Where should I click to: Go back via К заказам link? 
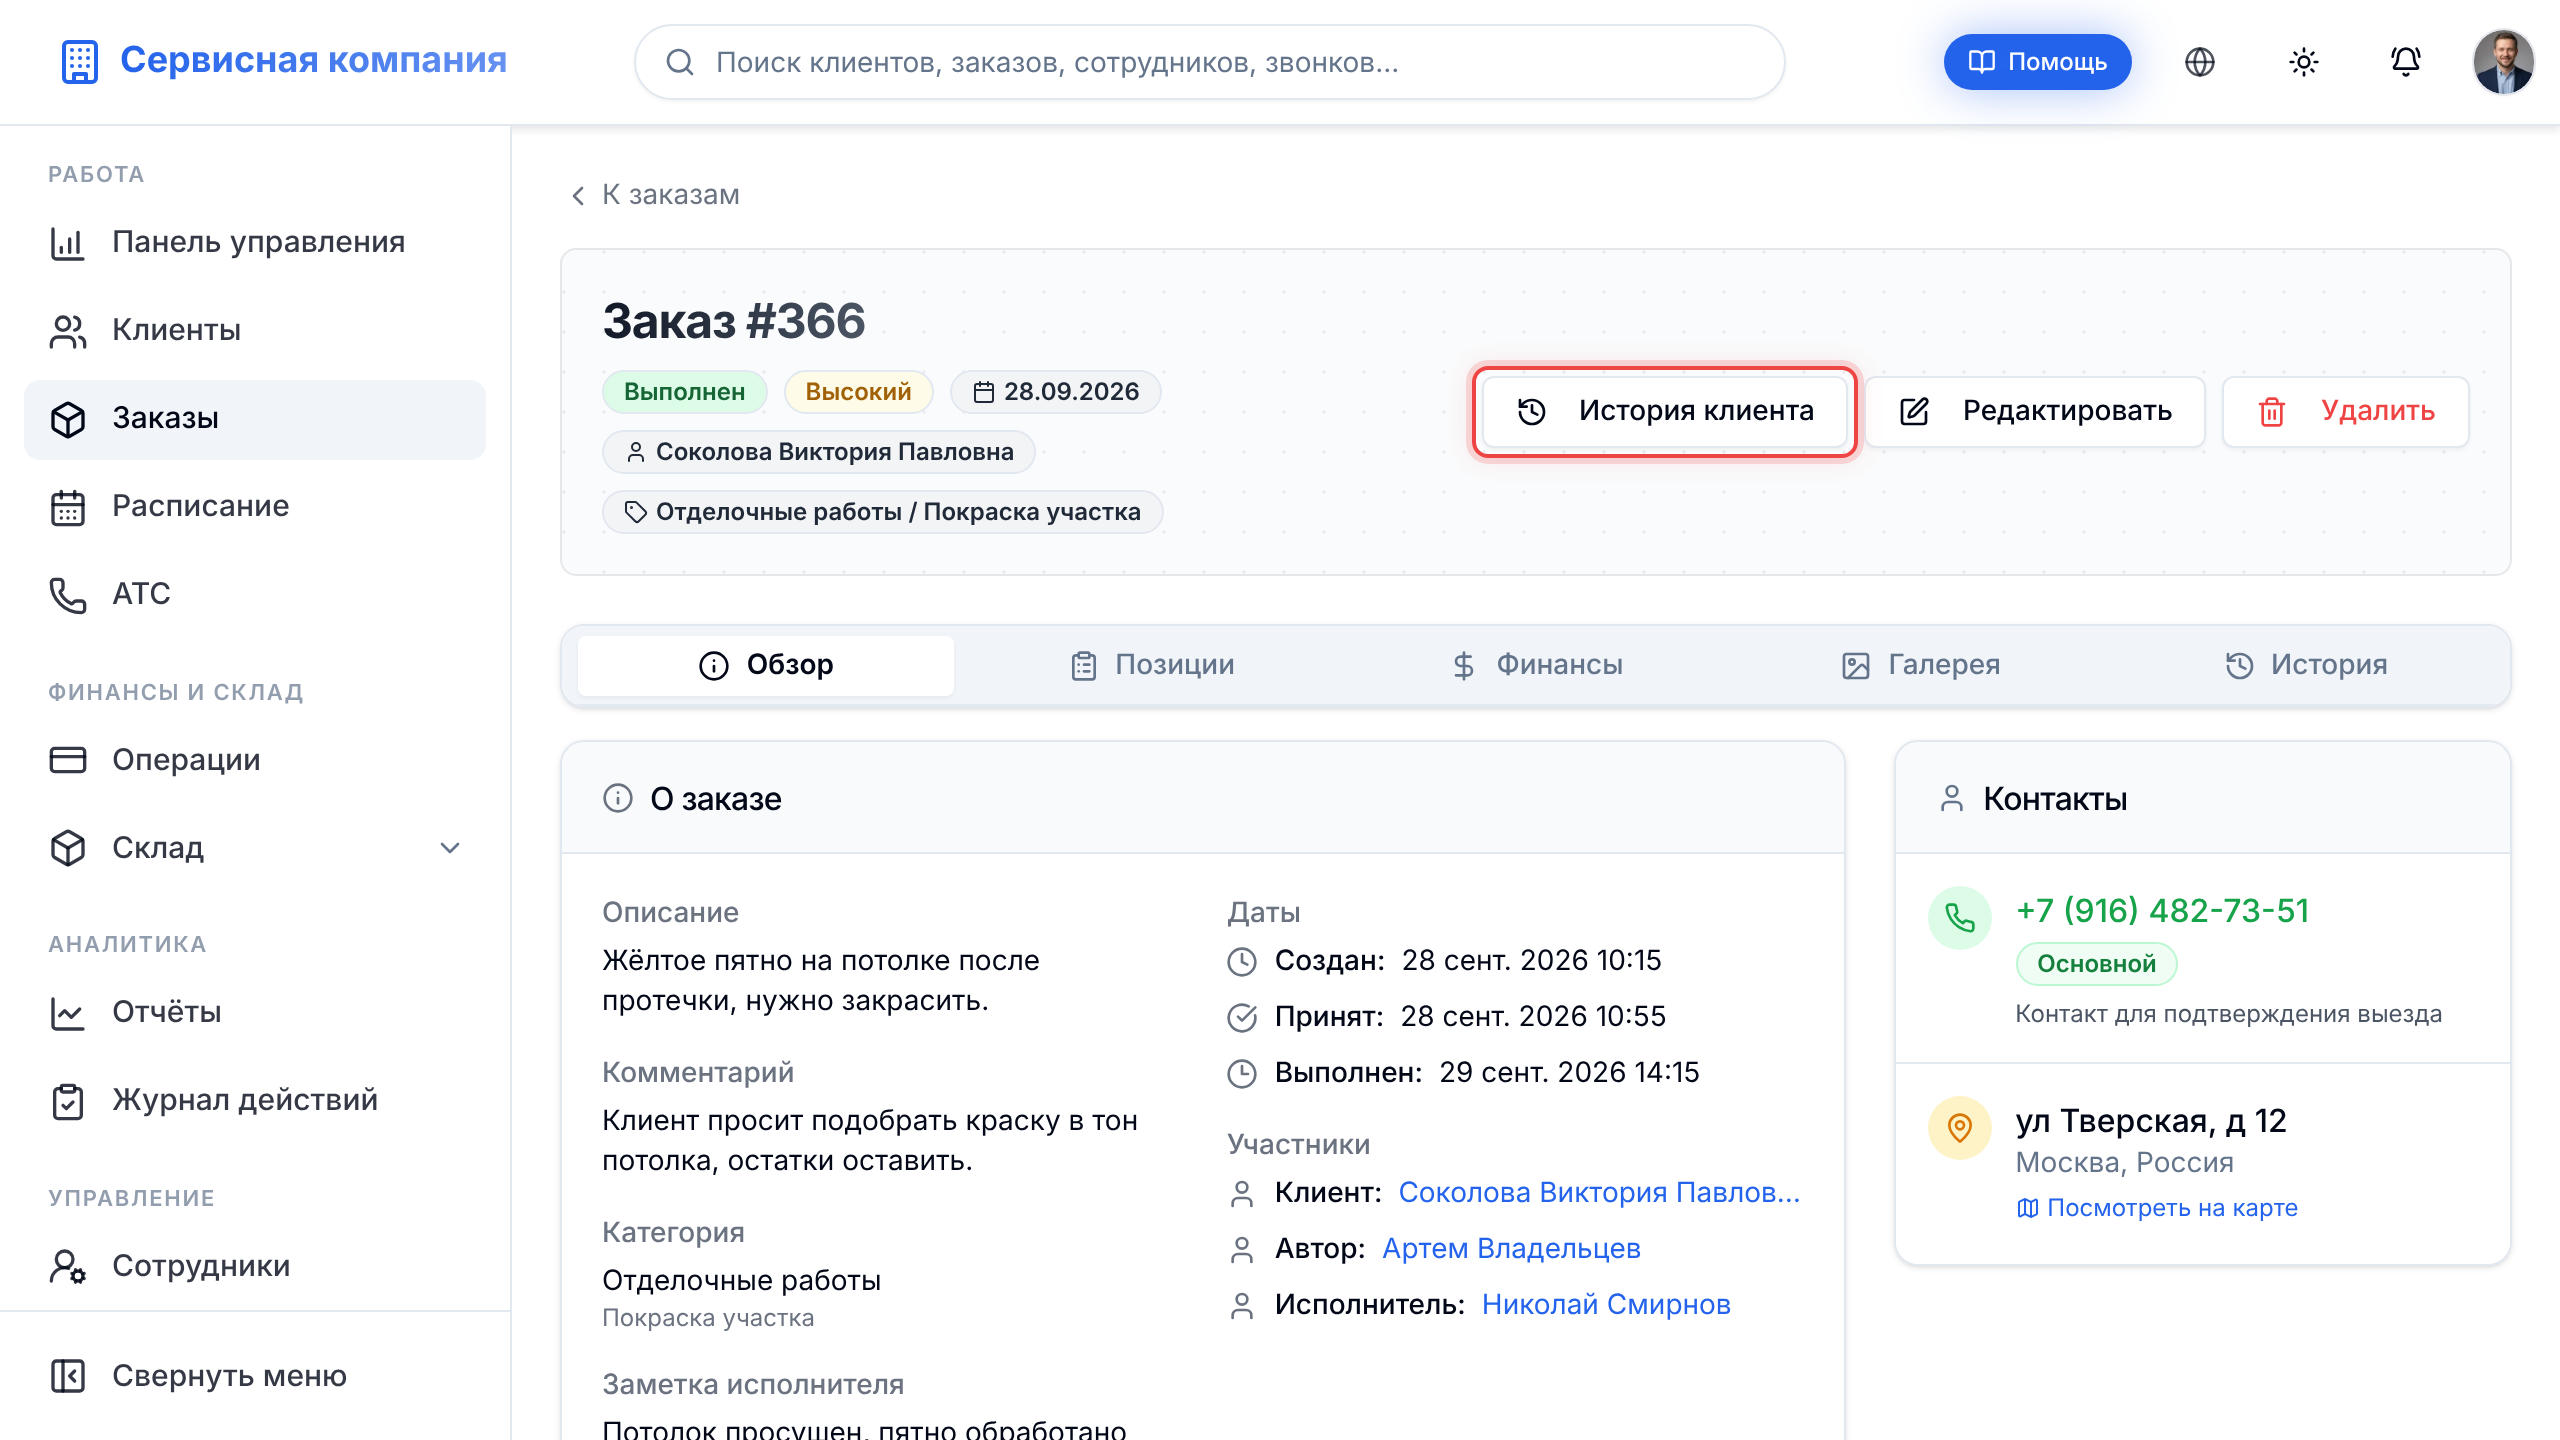click(x=655, y=194)
